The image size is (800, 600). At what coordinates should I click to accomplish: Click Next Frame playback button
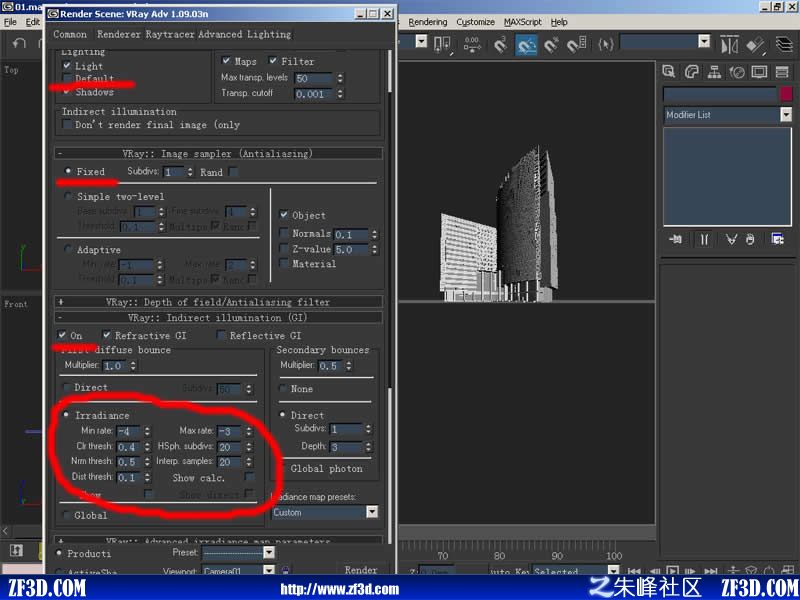point(690,571)
